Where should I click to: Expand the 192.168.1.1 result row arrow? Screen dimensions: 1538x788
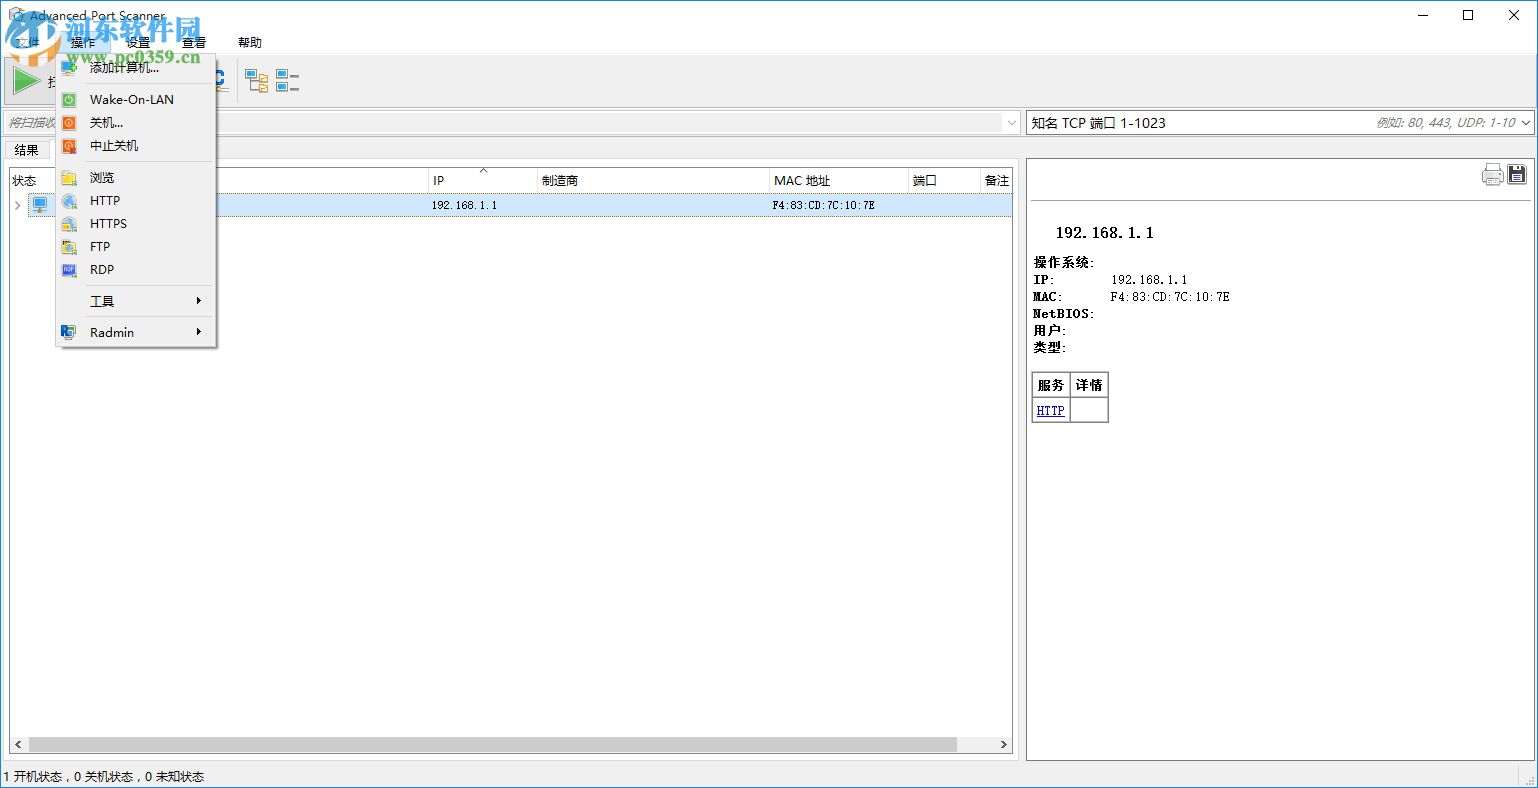click(18, 204)
